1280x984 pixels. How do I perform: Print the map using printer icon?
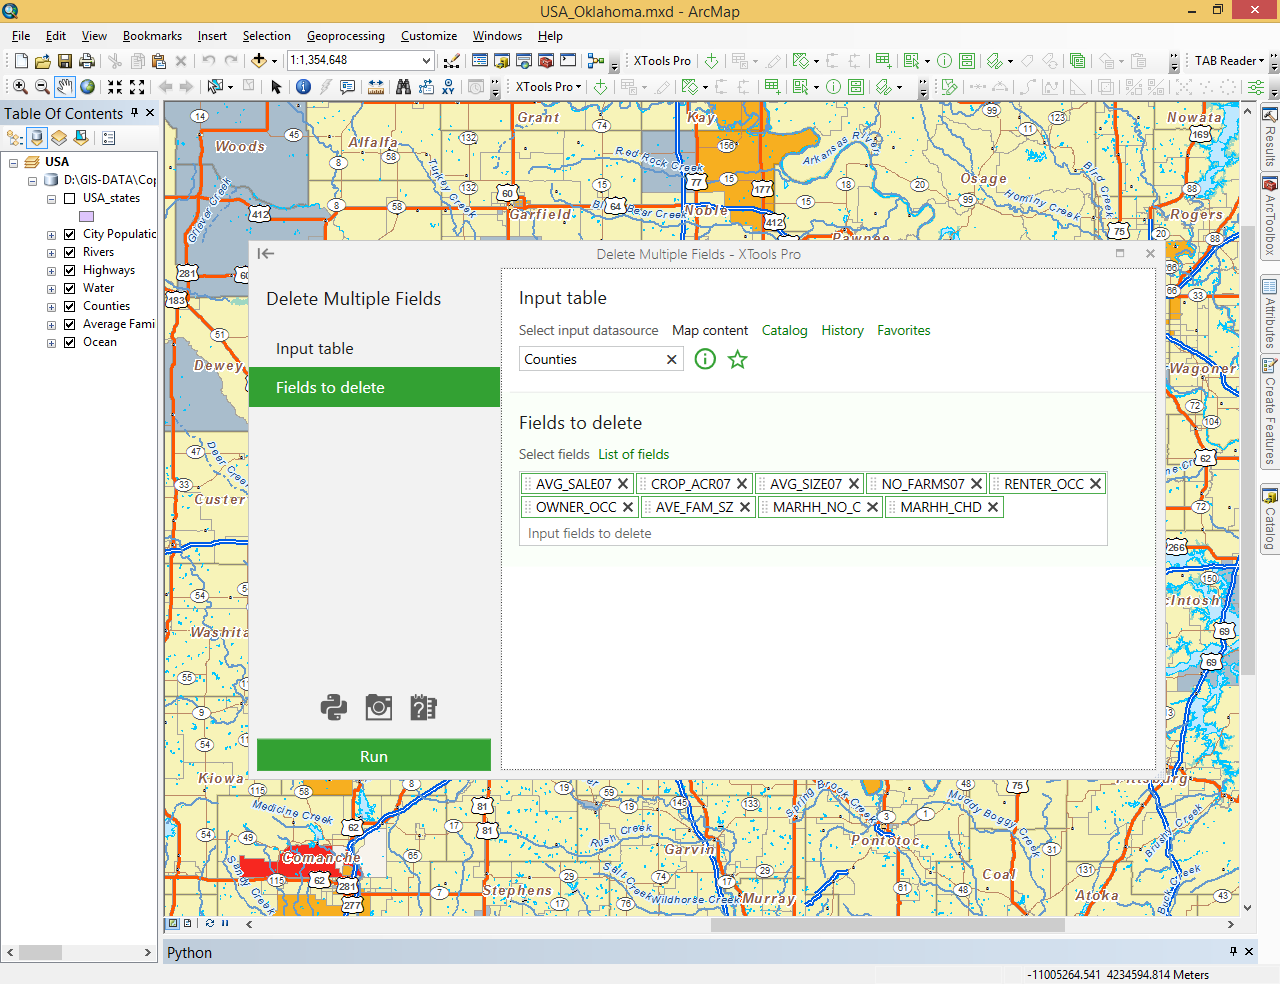click(x=87, y=61)
